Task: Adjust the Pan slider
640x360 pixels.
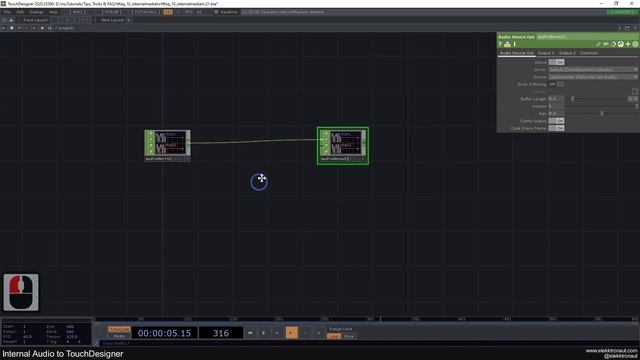Action: pos(602,113)
